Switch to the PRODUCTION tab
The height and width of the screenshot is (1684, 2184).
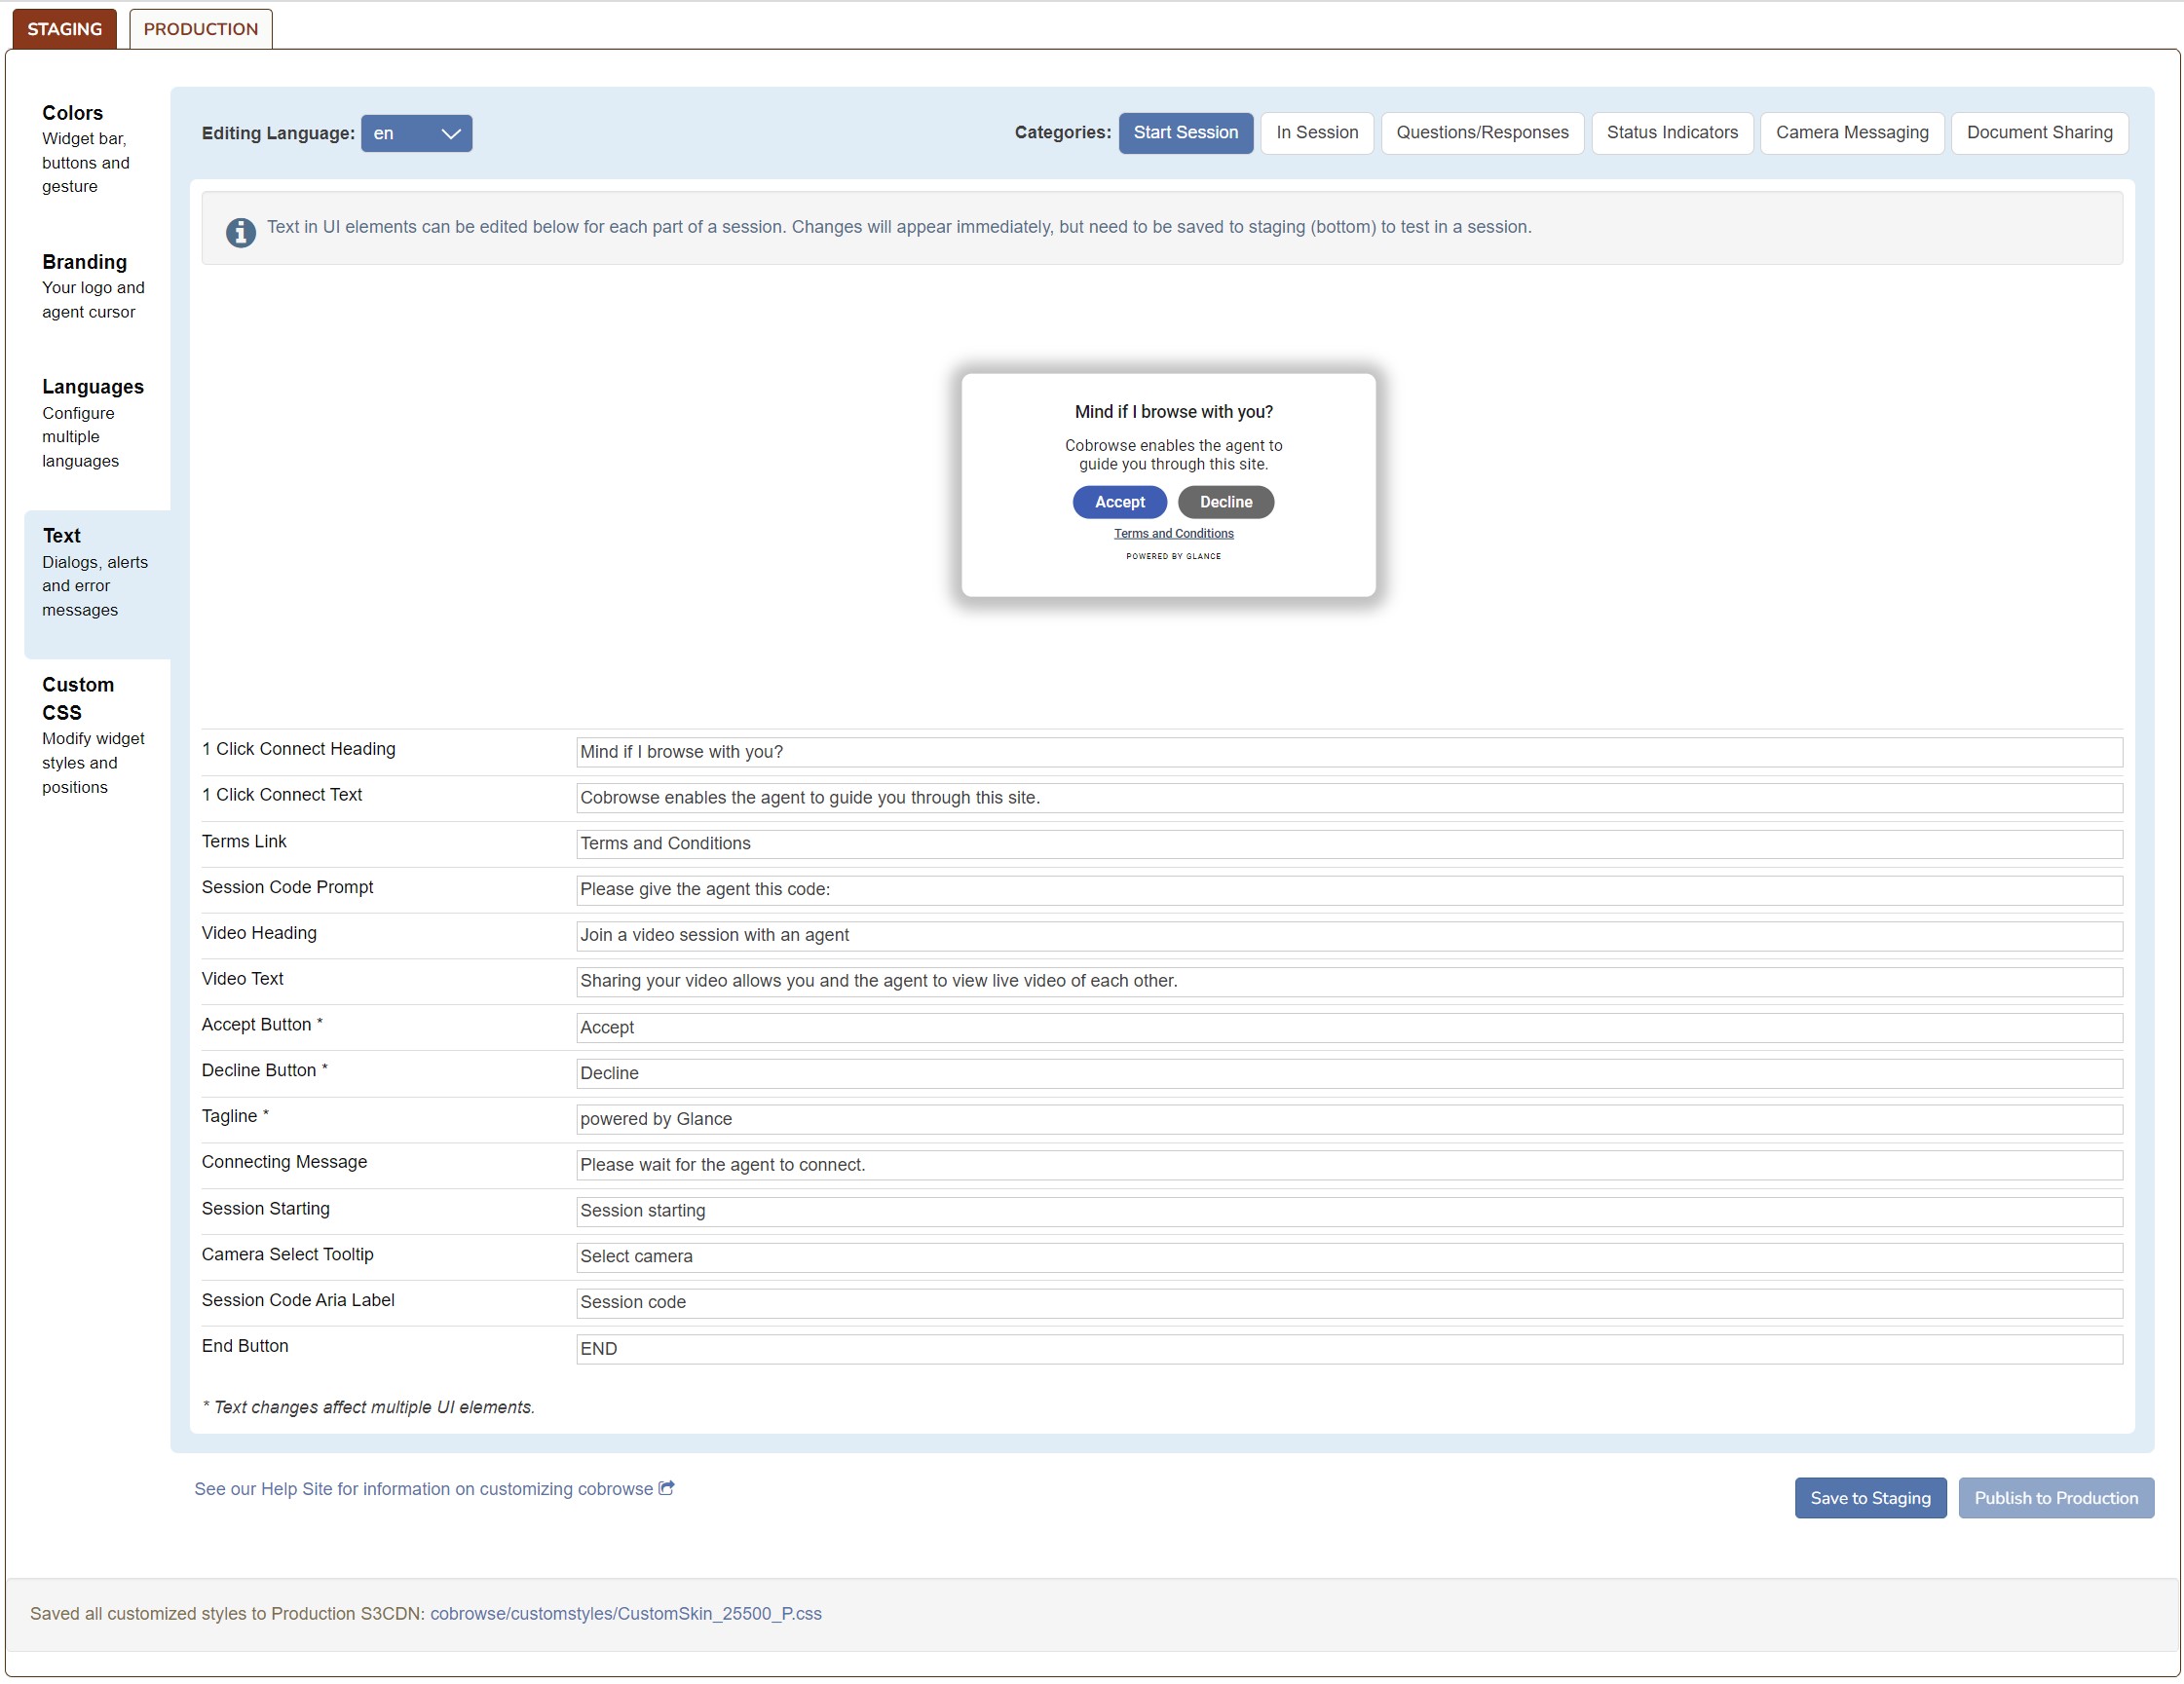click(x=200, y=29)
